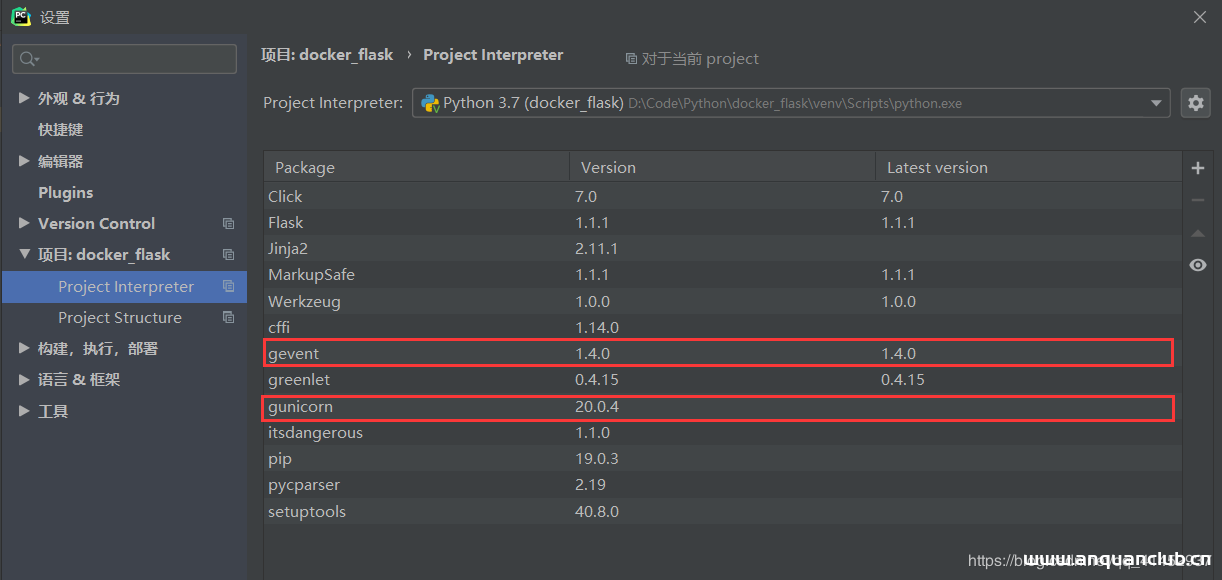Select the itsdangerous package row

[x=722, y=433]
